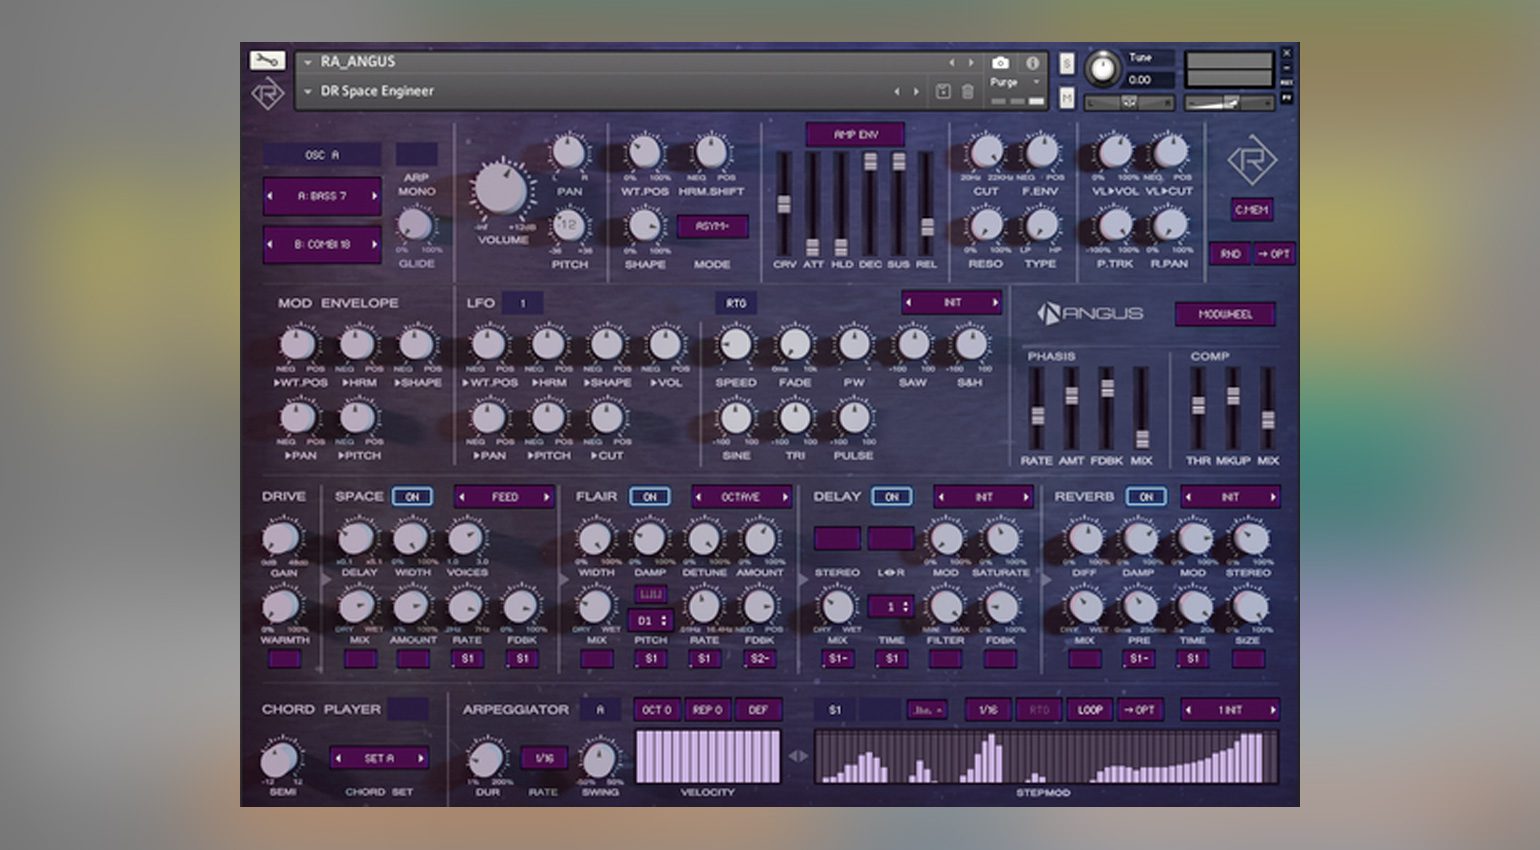Click right arrow on 1 INIT selector

(1272, 710)
